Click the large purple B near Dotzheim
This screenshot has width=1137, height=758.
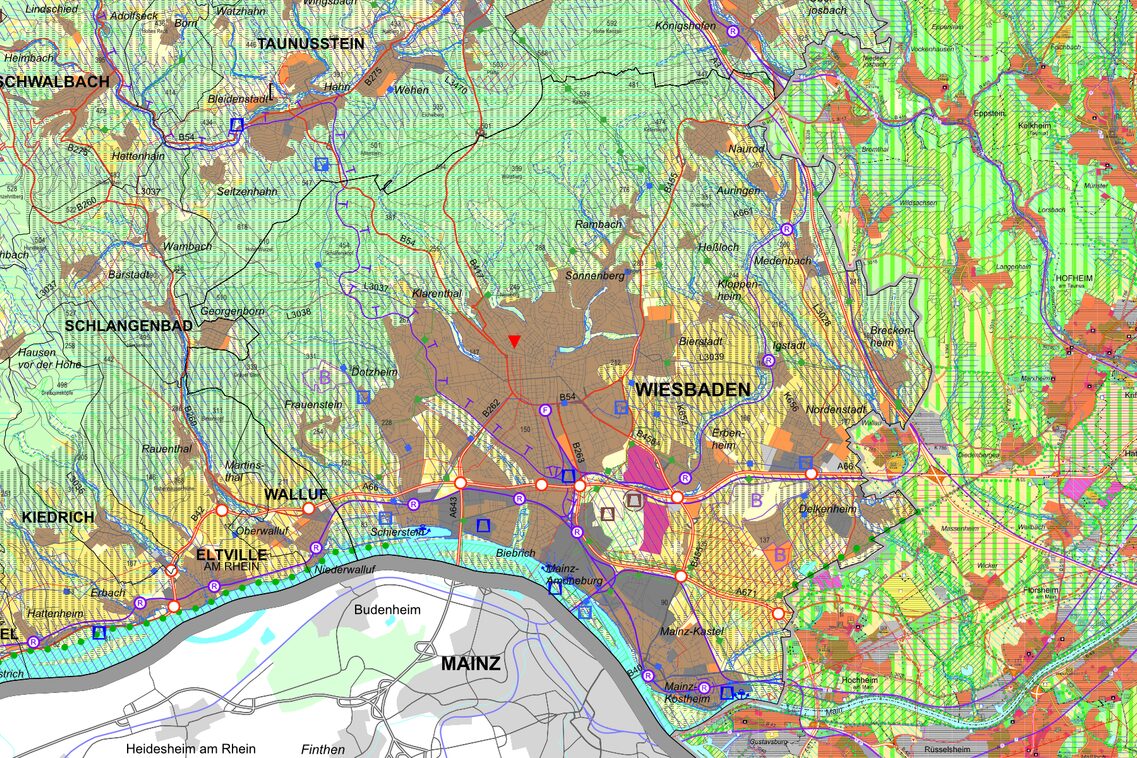click(323, 378)
